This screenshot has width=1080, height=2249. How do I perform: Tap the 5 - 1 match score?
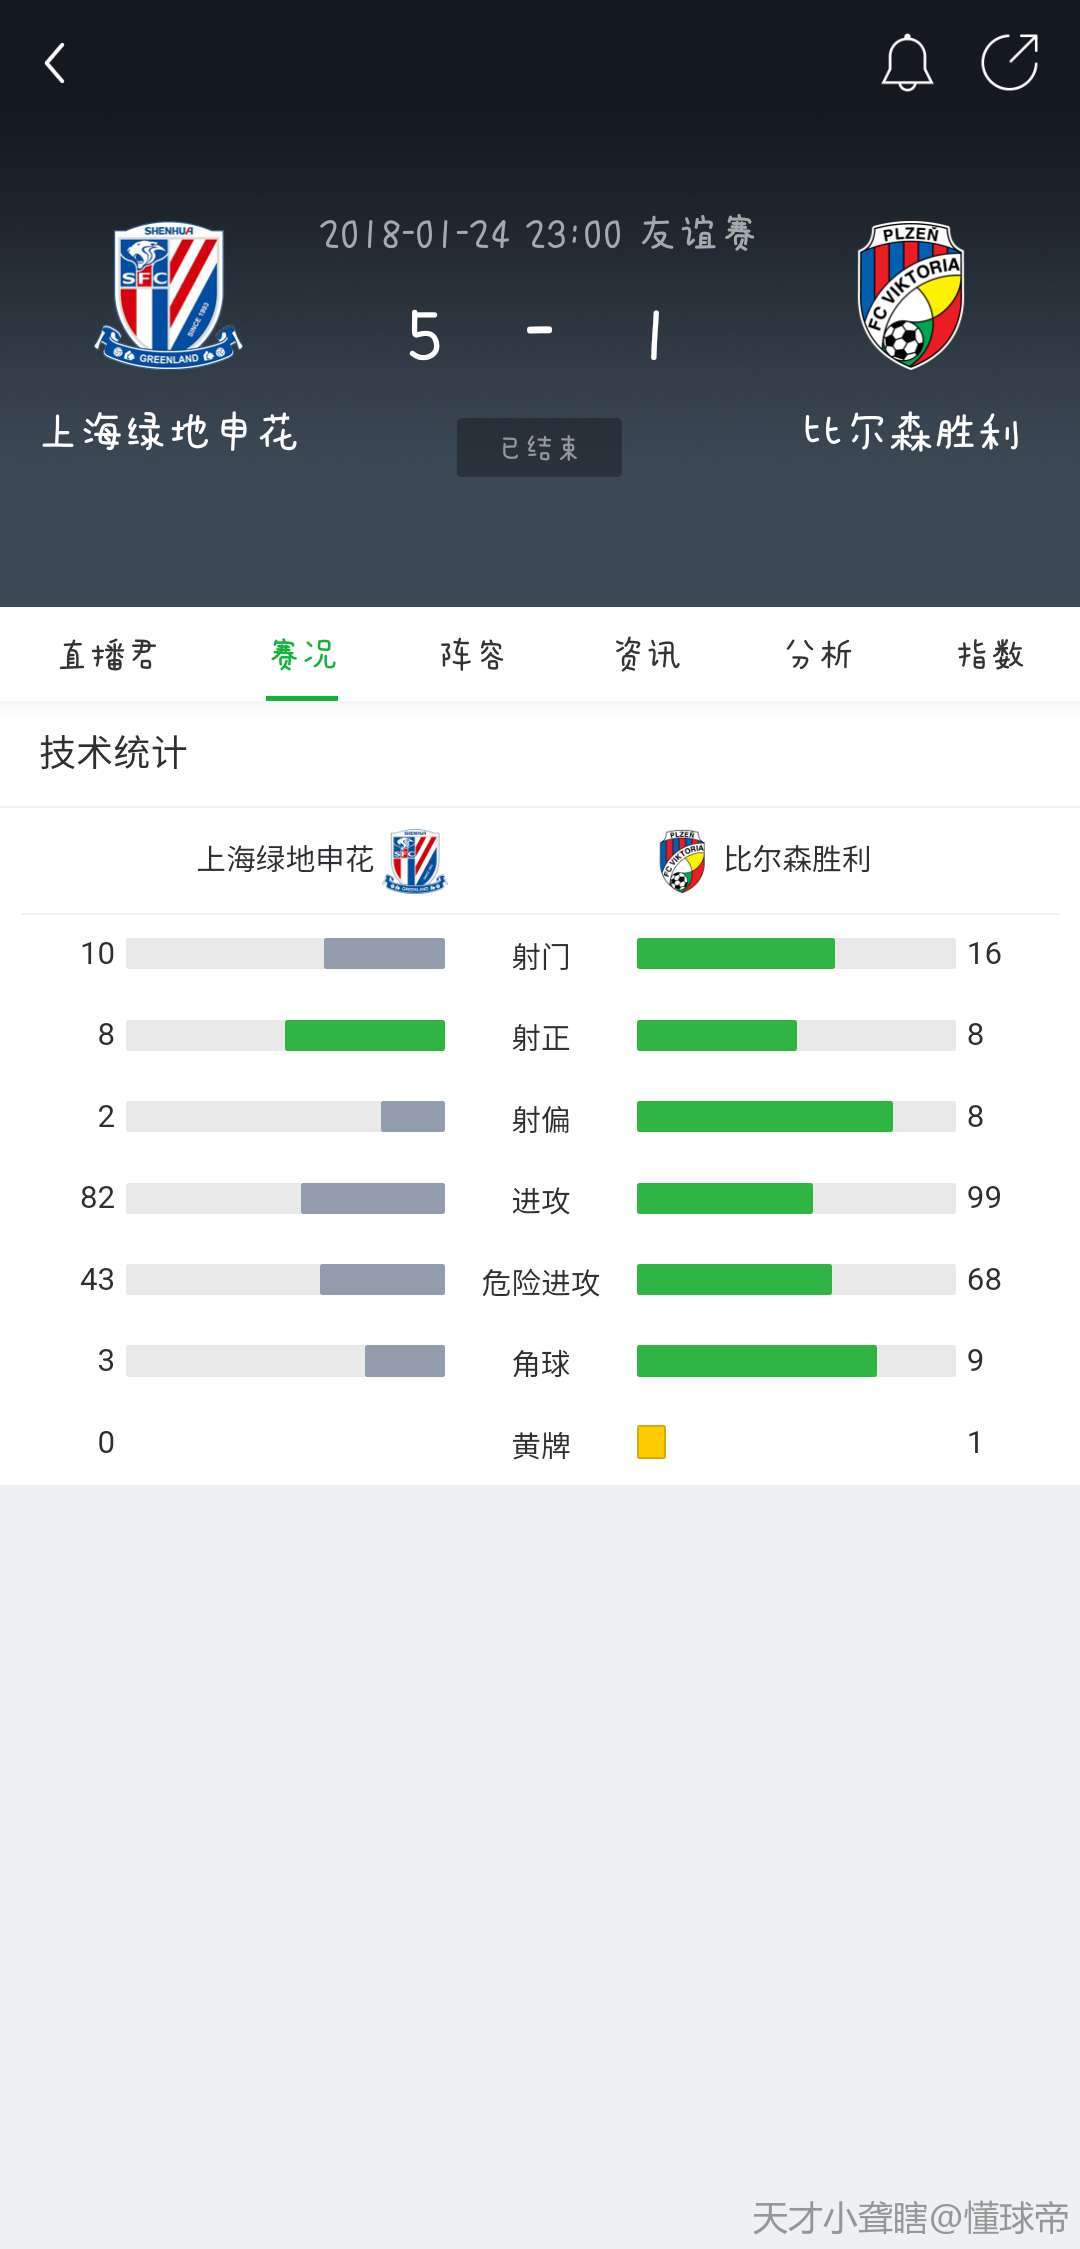tap(537, 336)
